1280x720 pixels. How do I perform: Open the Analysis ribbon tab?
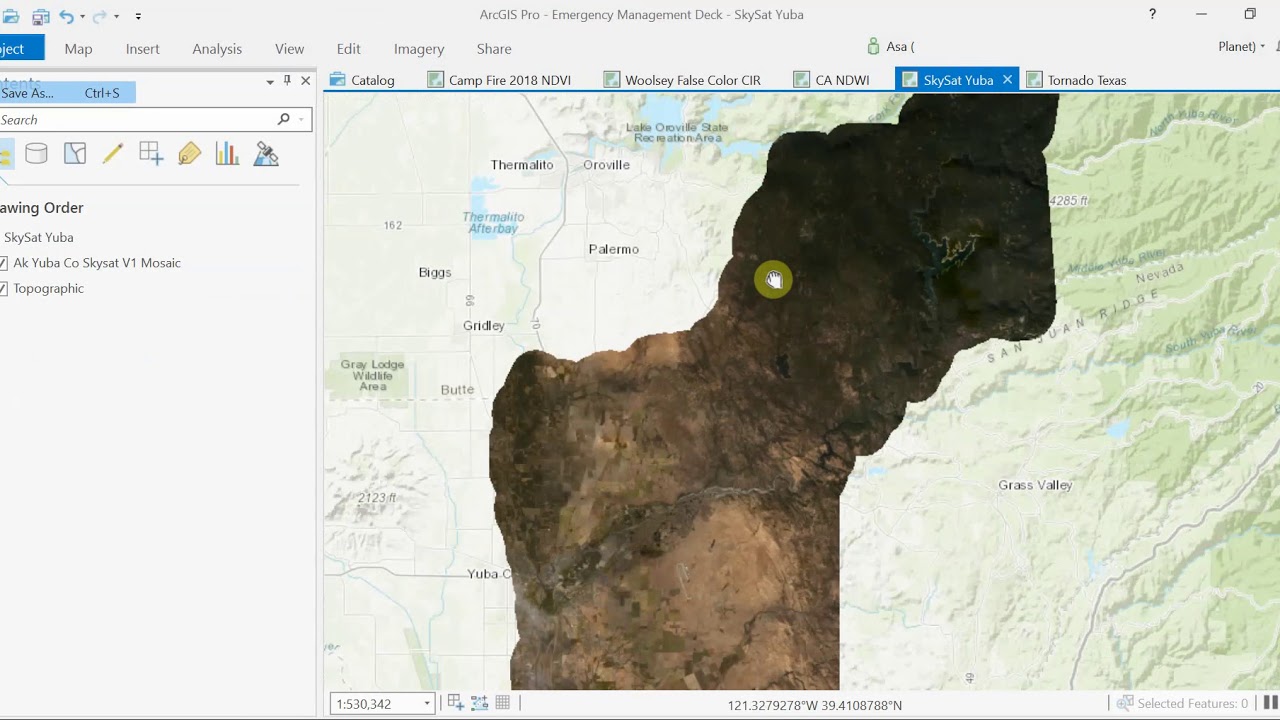pyautogui.click(x=217, y=48)
